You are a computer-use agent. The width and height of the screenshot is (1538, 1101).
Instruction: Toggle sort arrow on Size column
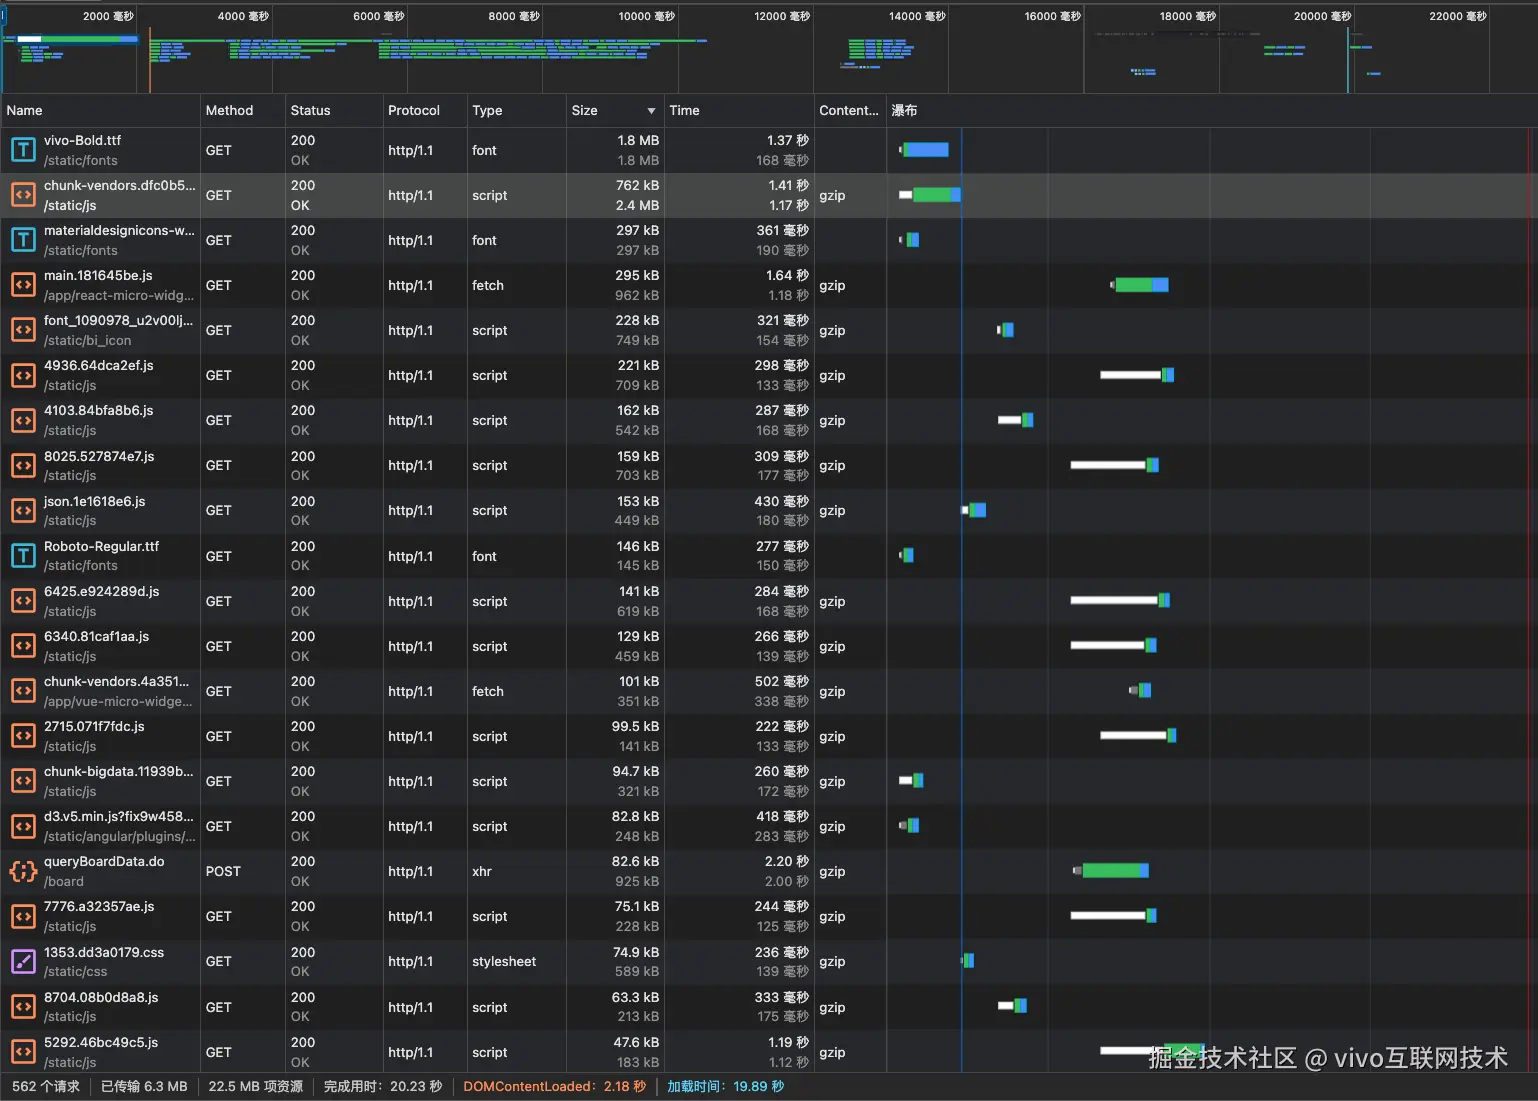click(651, 111)
